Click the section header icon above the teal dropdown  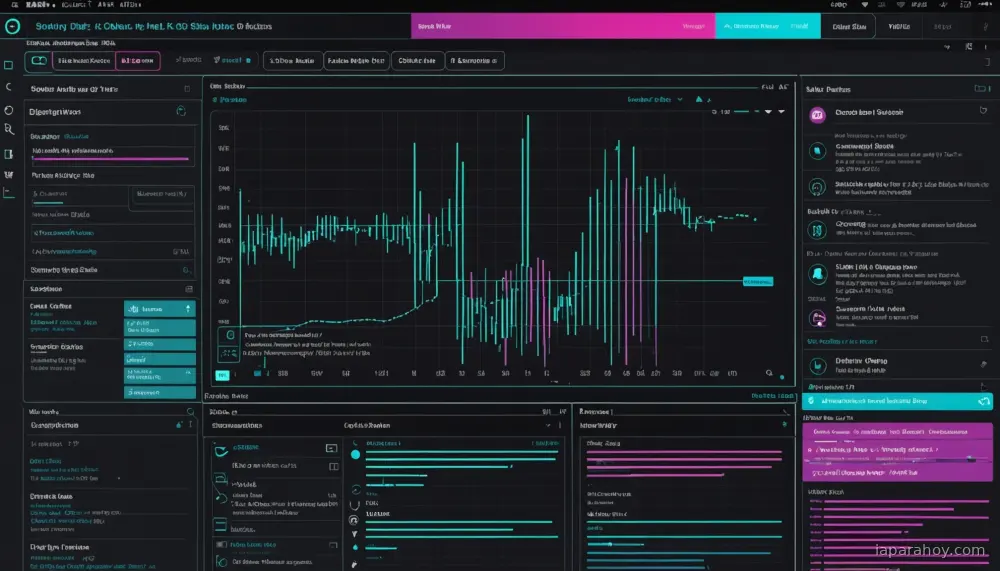(x=189, y=289)
